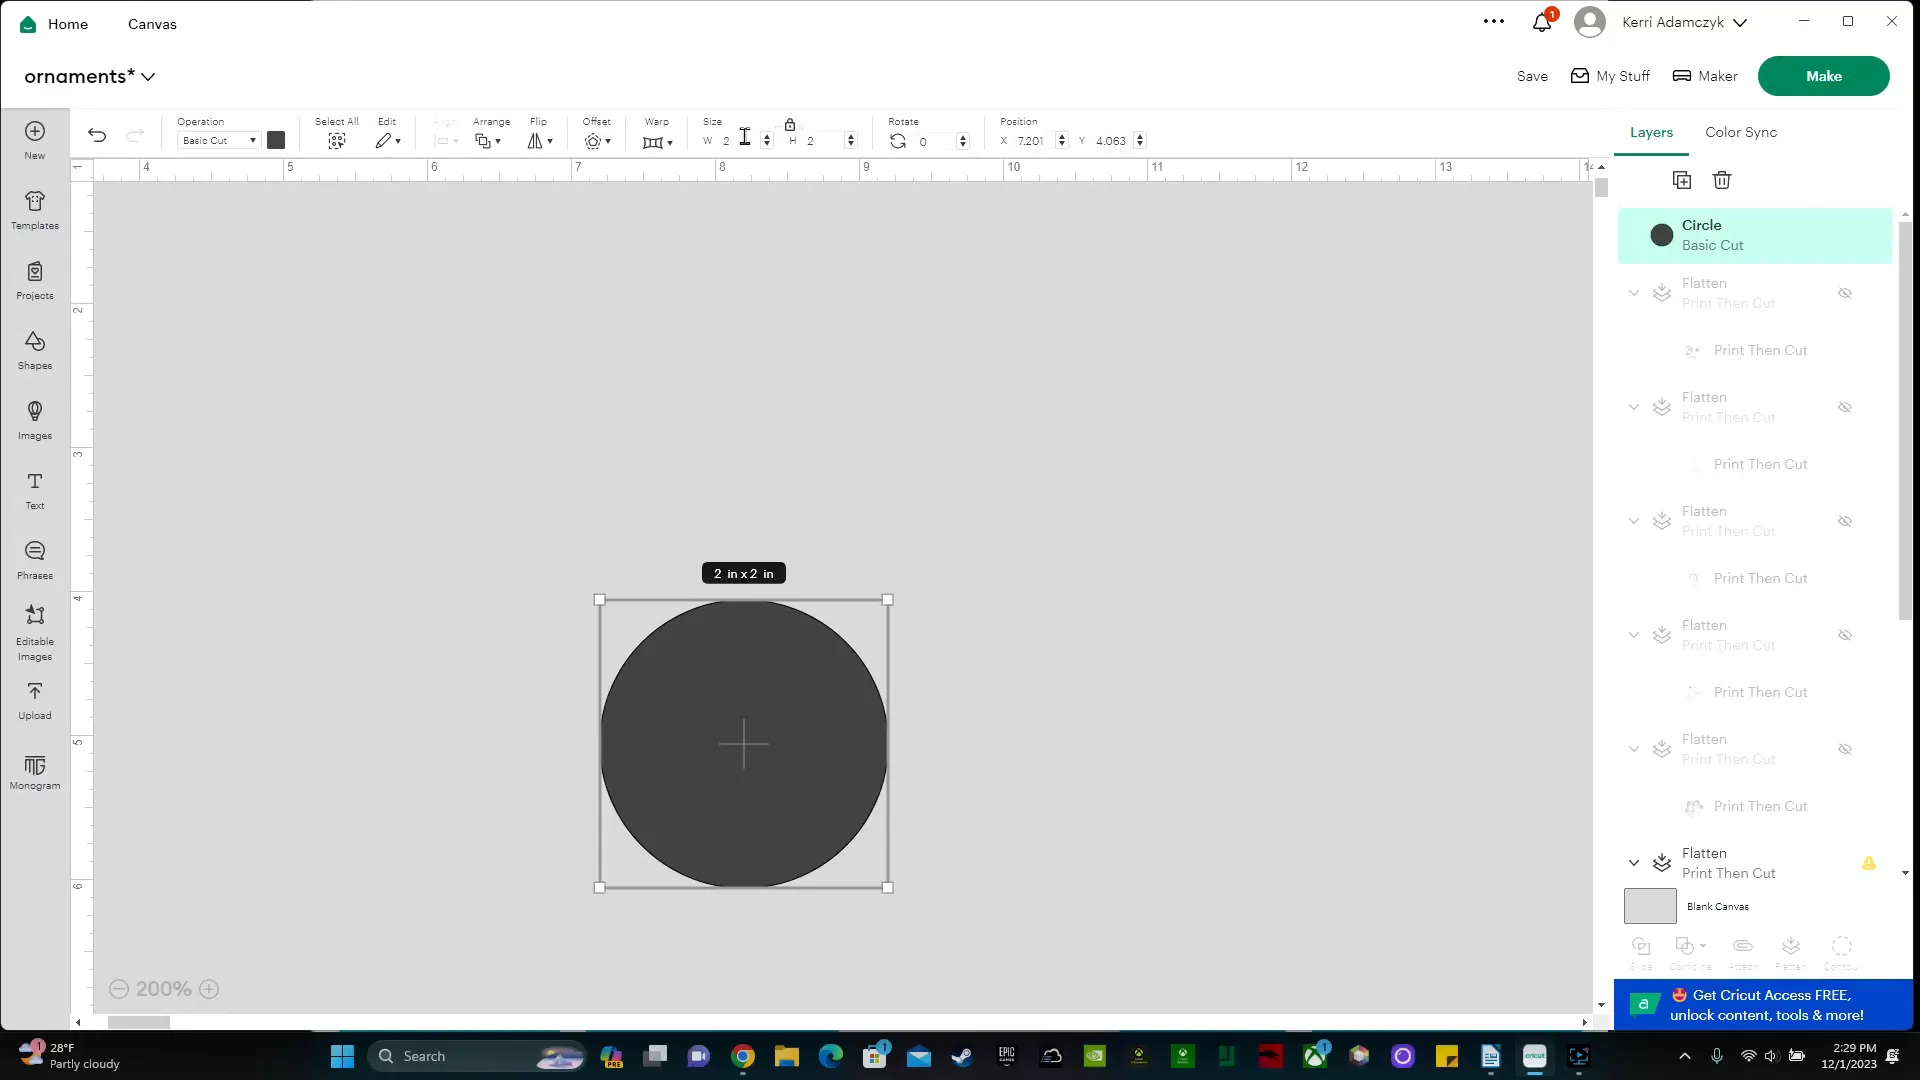Switch to the Layers tab
This screenshot has height=1080, width=1920.
[x=1651, y=132]
